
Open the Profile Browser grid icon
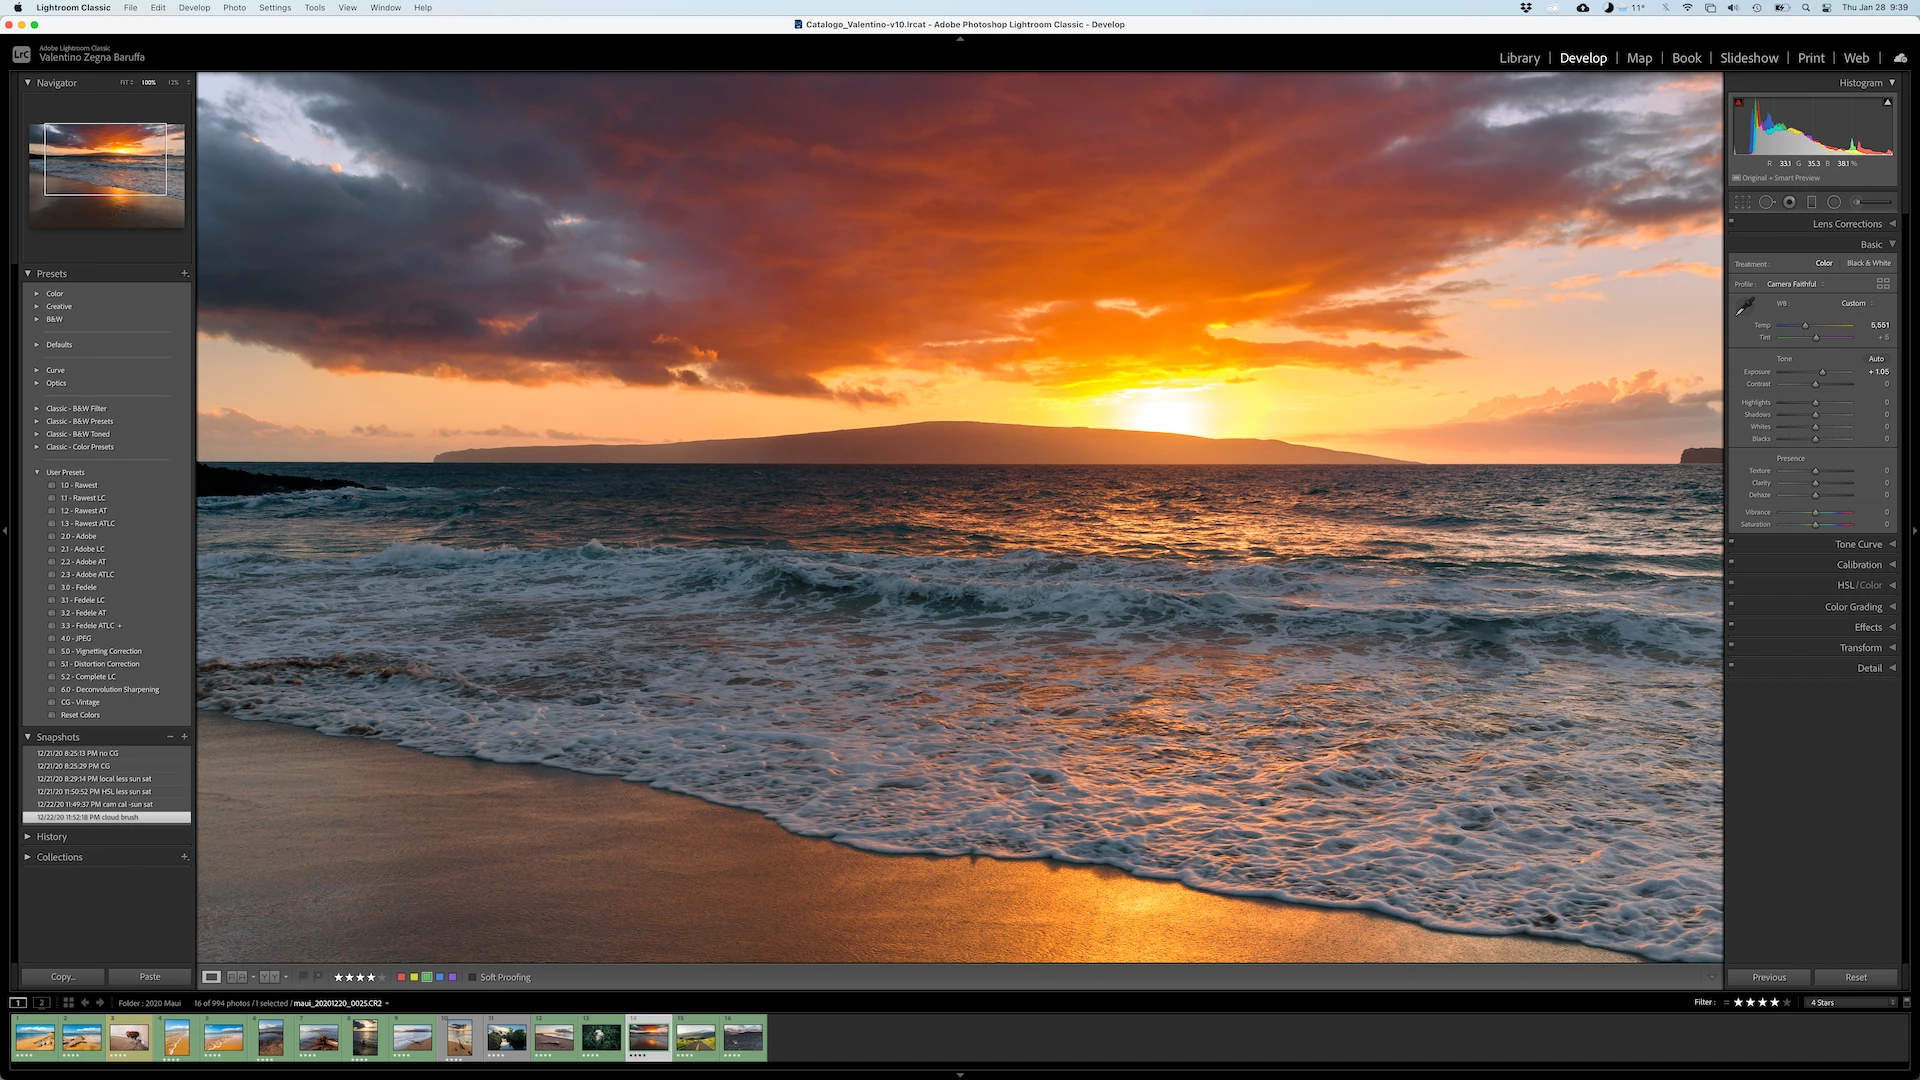click(x=1883, y=284)
